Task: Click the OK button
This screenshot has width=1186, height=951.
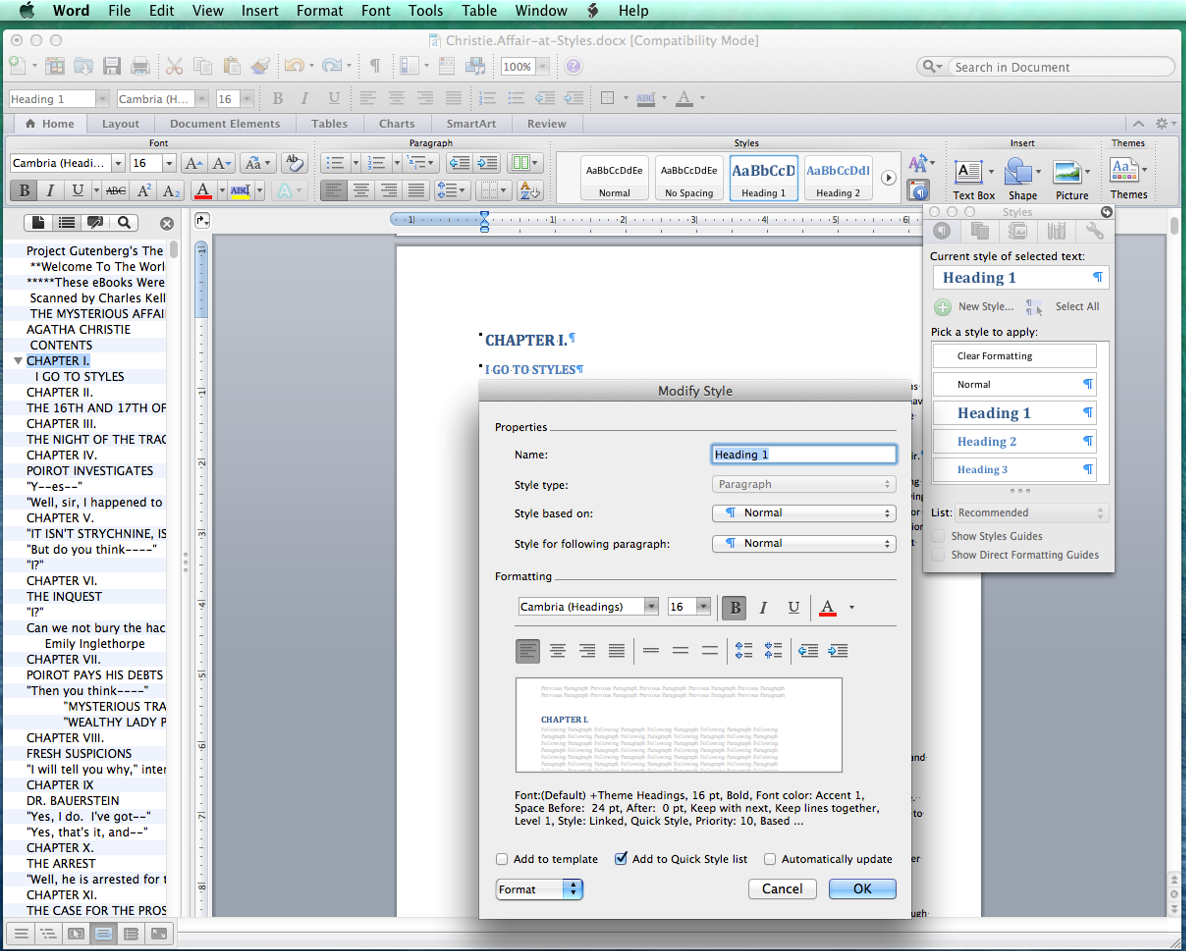Action: coord(862,889)
